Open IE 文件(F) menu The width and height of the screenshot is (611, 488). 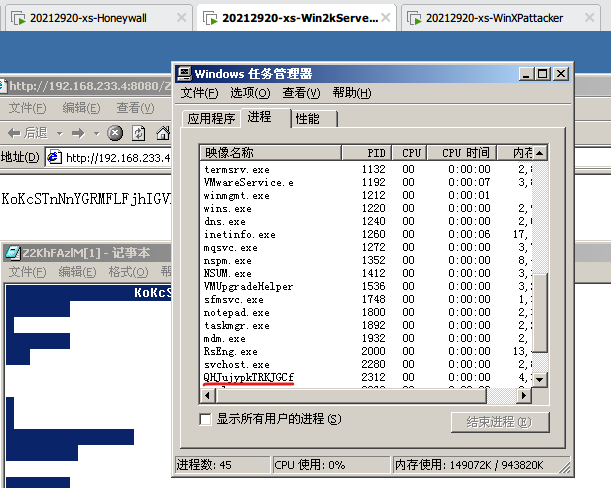click(x=27, y=108)
